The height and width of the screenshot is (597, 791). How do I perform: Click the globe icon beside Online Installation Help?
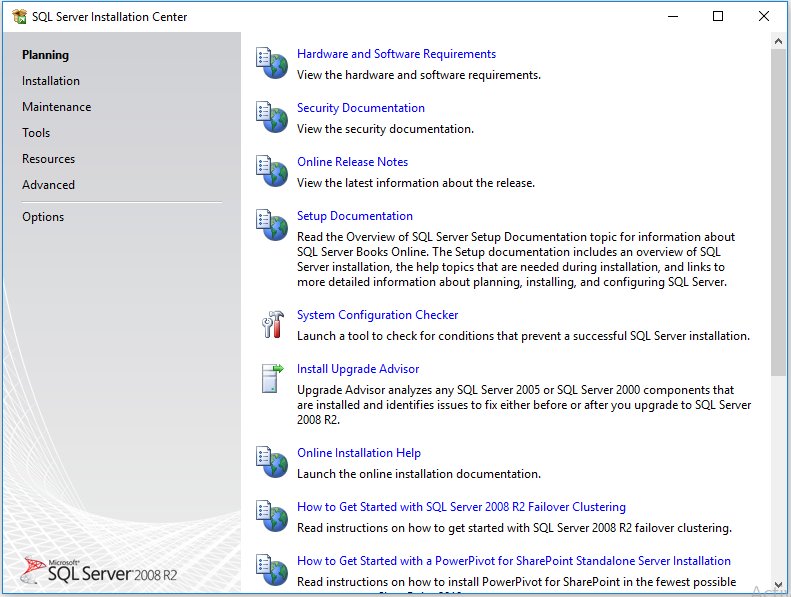[x=271, y=462]
